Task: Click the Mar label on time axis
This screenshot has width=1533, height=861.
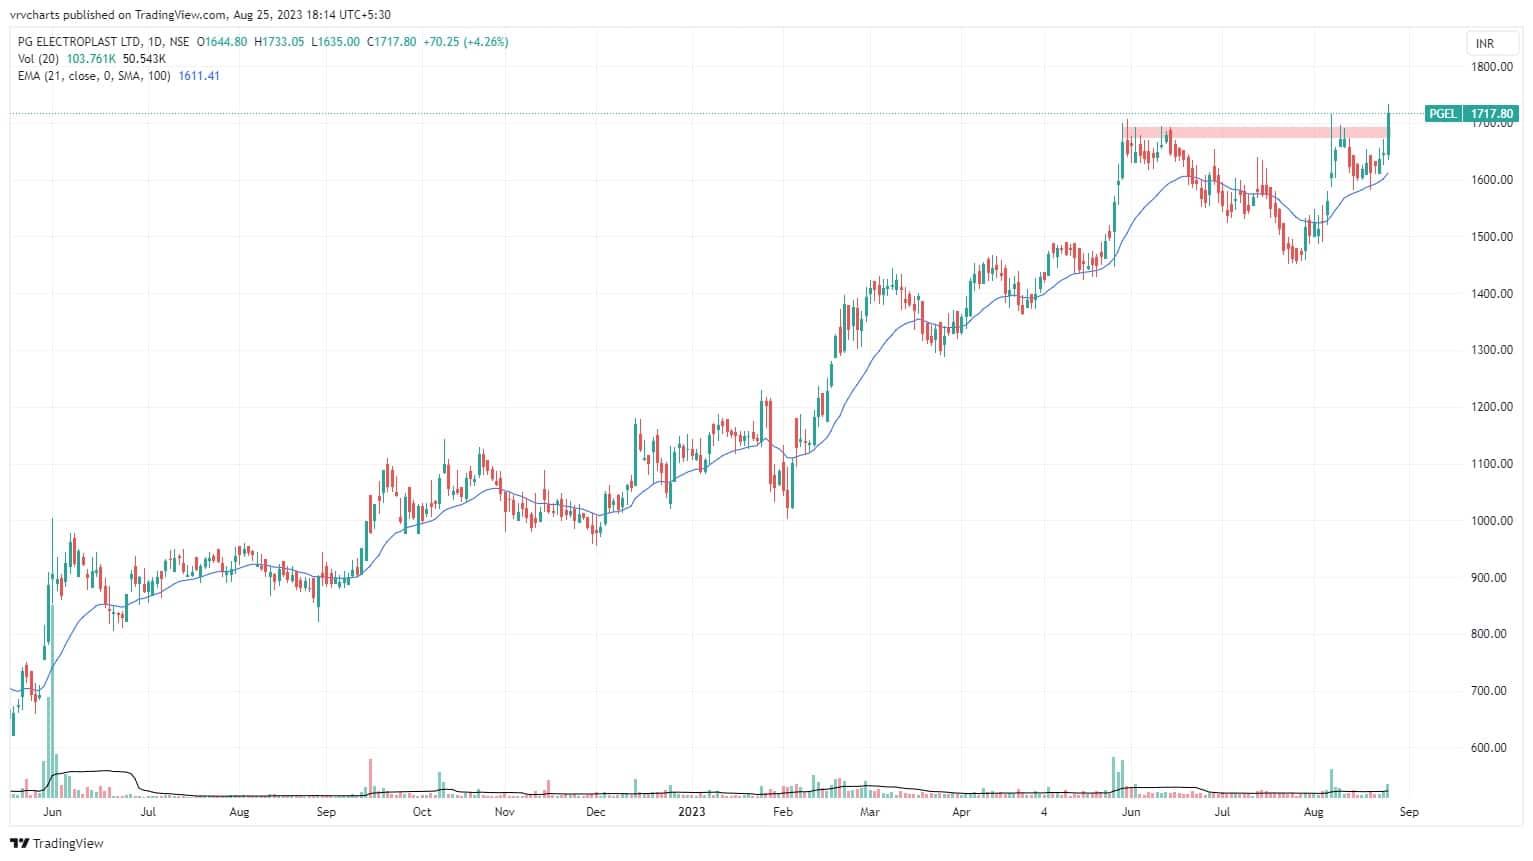Action: click(870, 812)
